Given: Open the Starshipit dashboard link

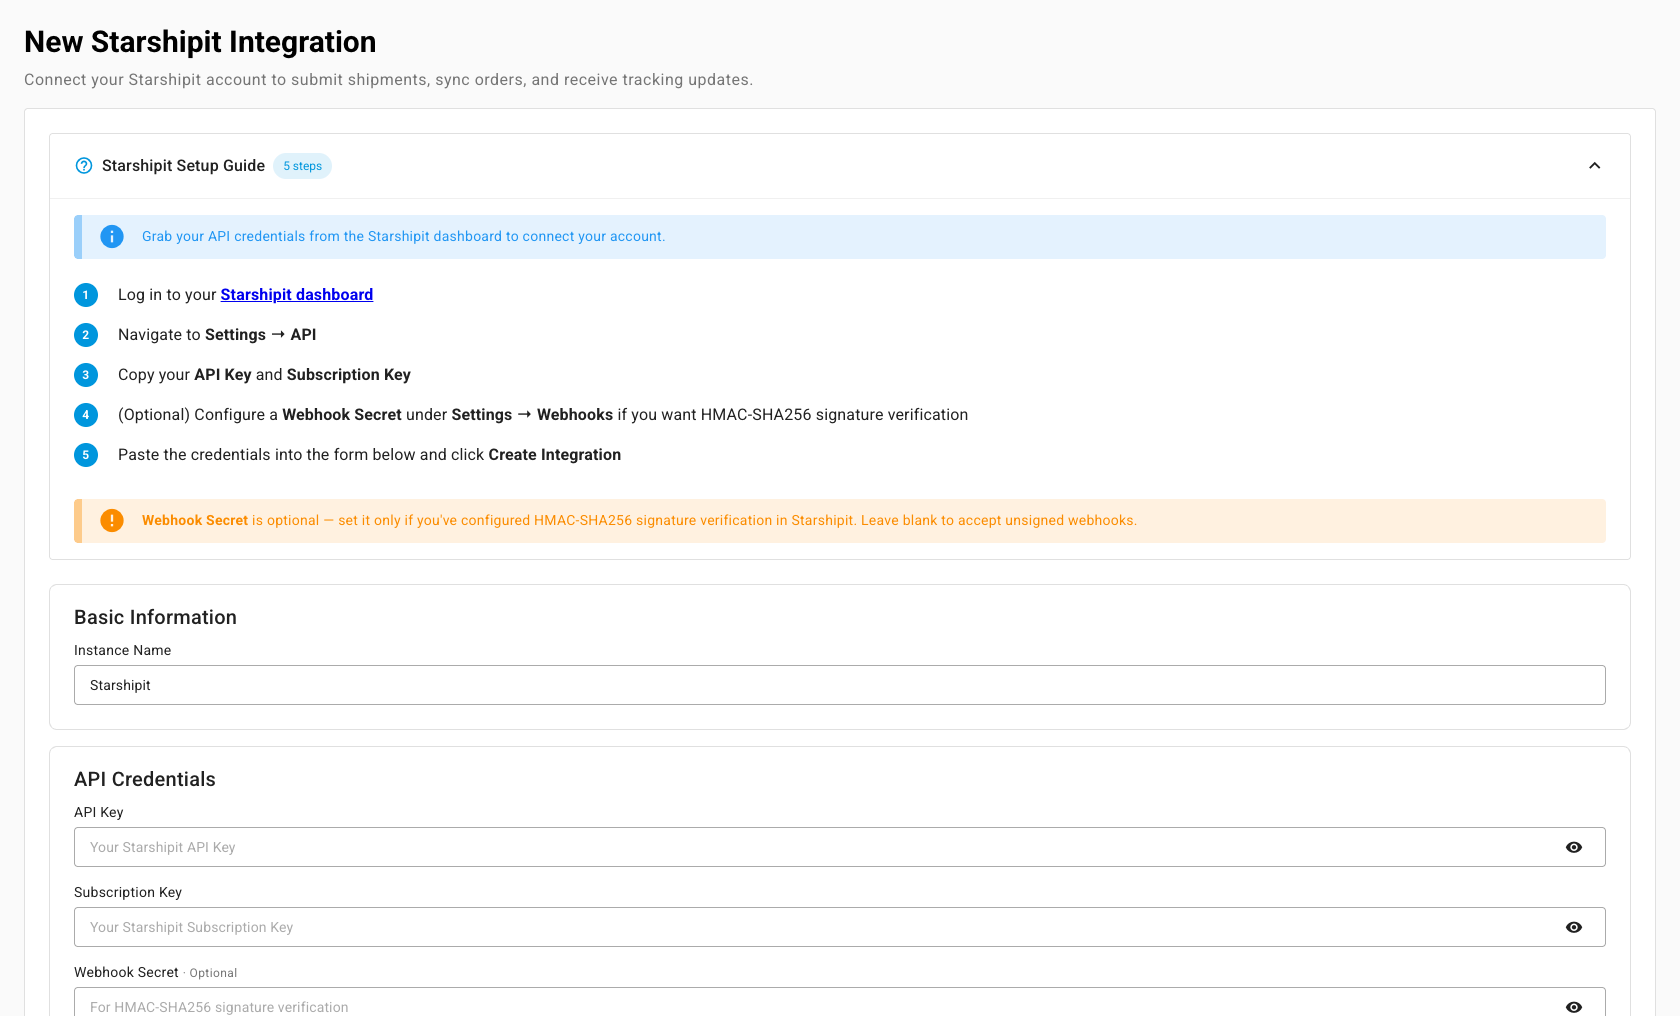Looking at the screenshot, I should (x=297, y=295).
